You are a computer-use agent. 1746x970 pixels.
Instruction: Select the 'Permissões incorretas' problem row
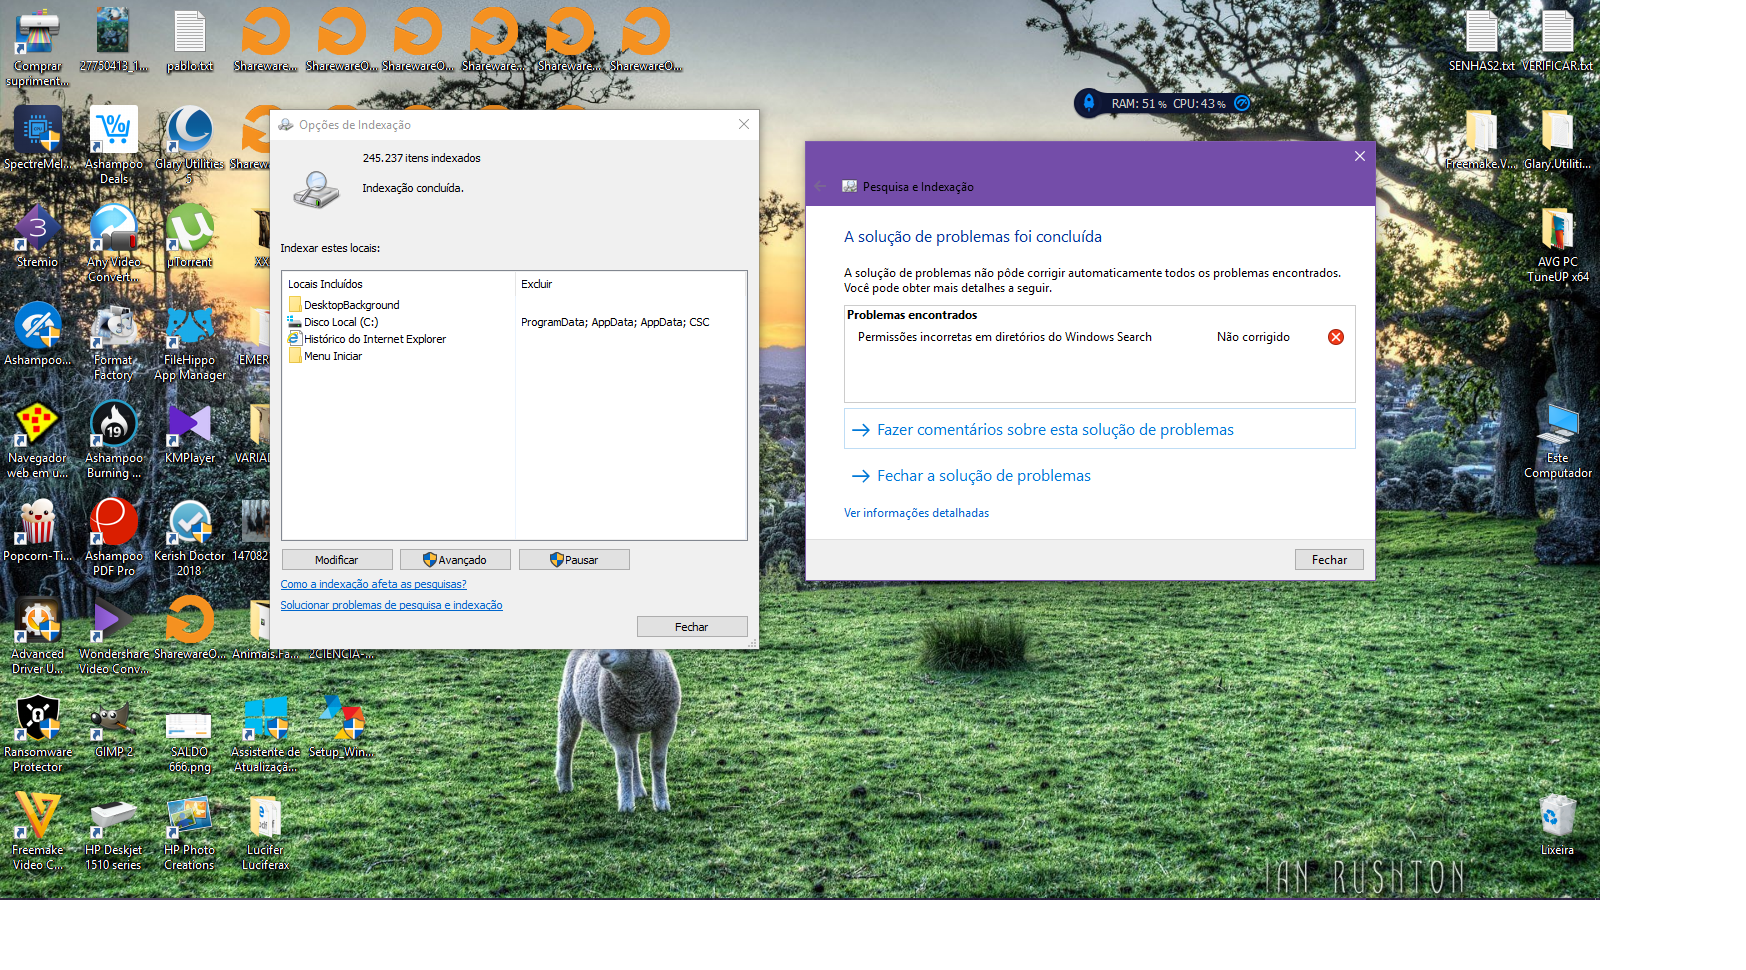[x=1099, y=337]
